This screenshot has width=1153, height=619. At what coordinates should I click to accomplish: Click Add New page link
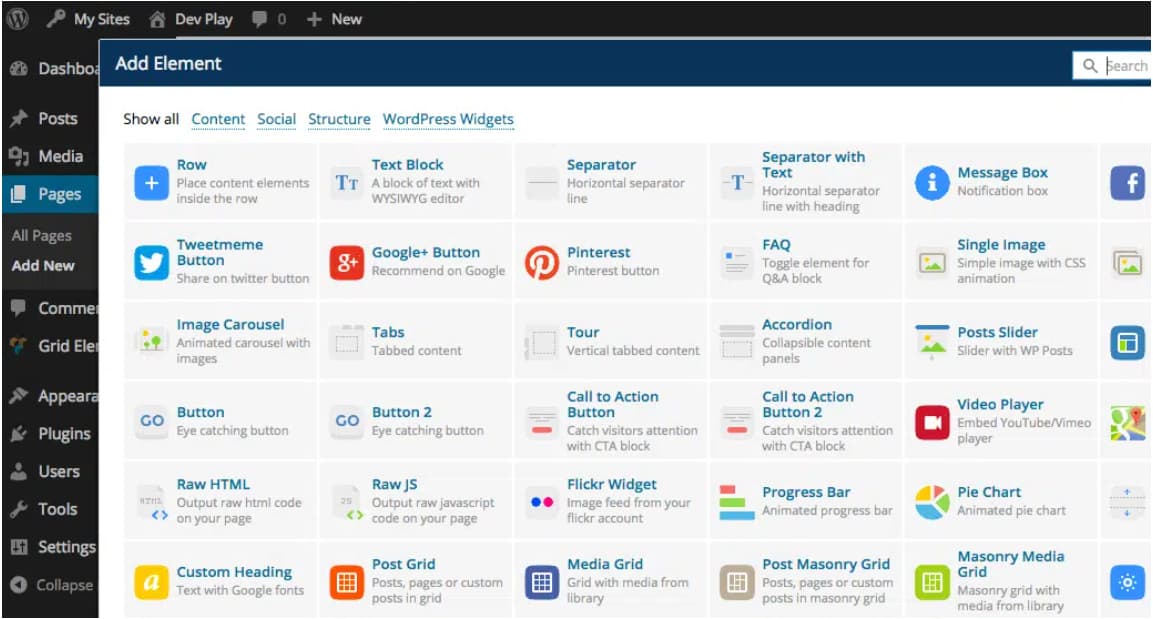coord(43,265)
